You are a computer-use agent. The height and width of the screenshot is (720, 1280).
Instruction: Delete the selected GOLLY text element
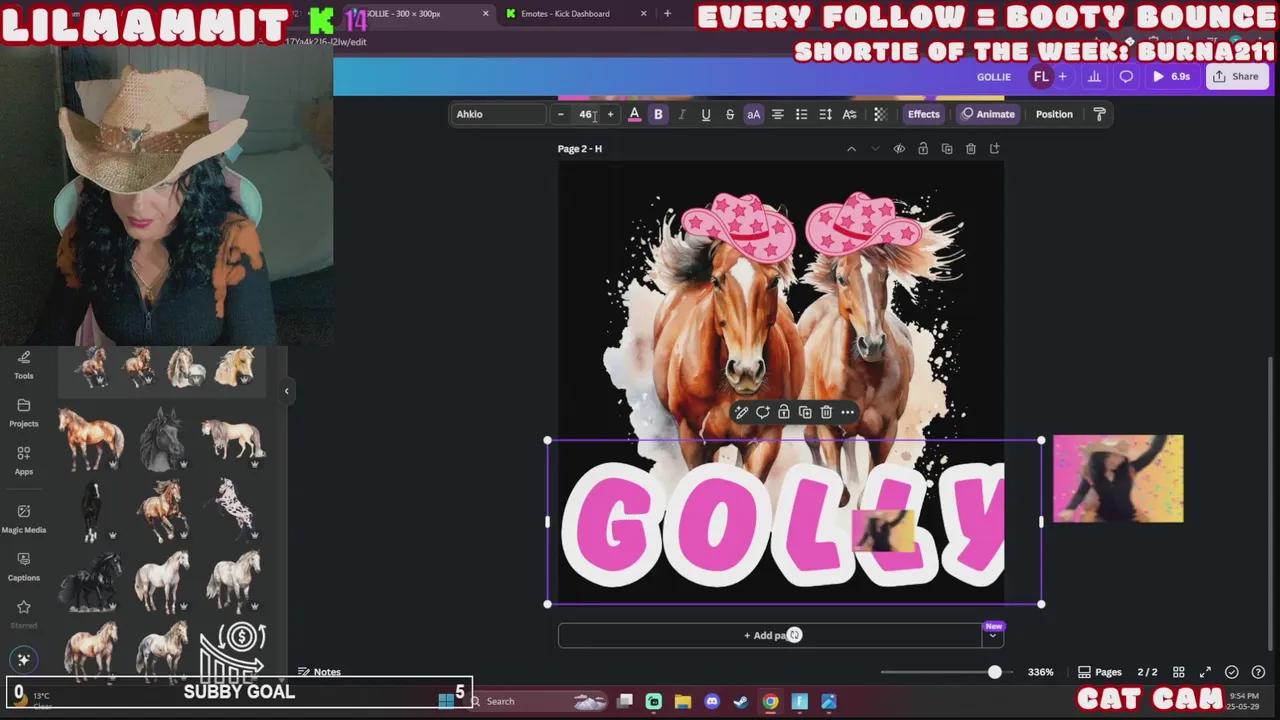coord(826,412)
